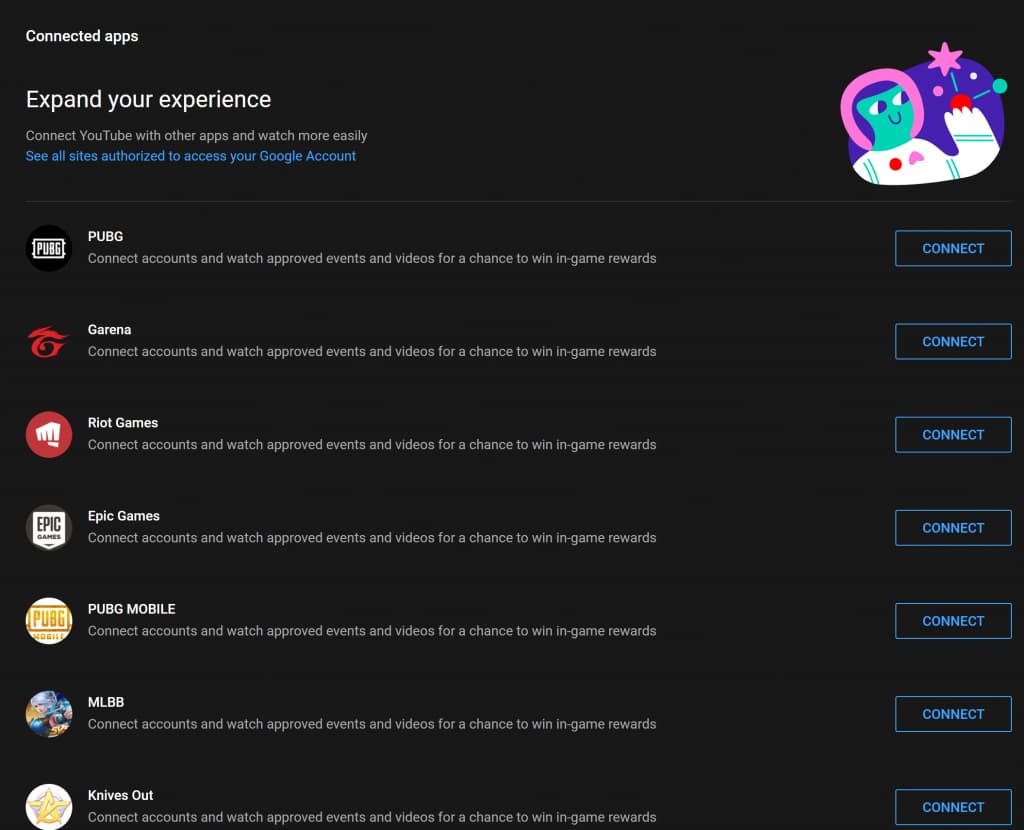Open sites authorized to access Google Account link
1024x830 pixels.
(191, 156)
